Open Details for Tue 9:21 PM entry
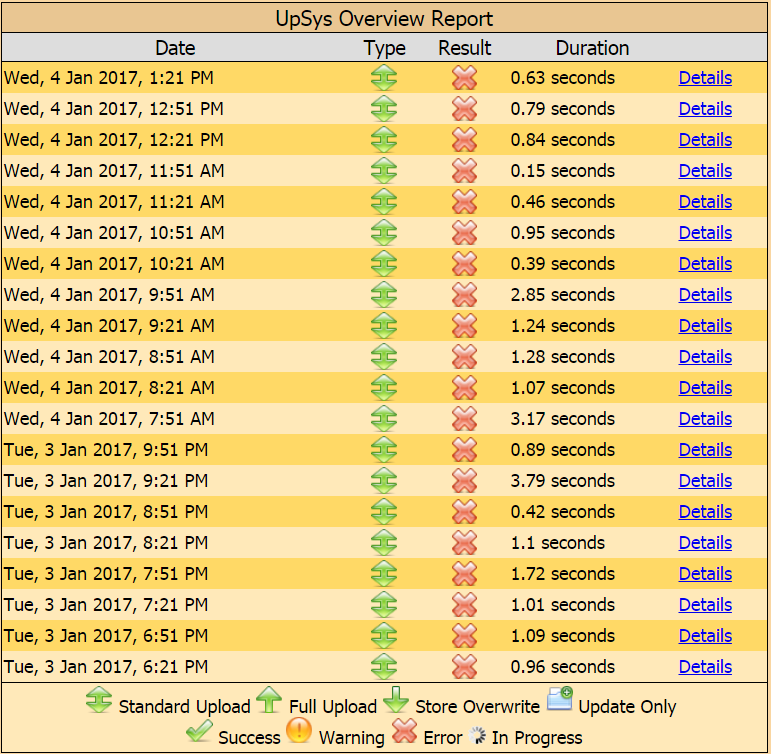The height and width of the screenshot is (754, 771). point(705,481)
